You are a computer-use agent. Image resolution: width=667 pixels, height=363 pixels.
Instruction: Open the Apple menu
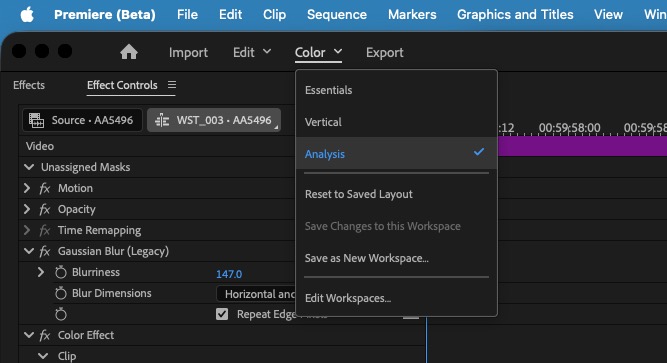coord(27,14)
